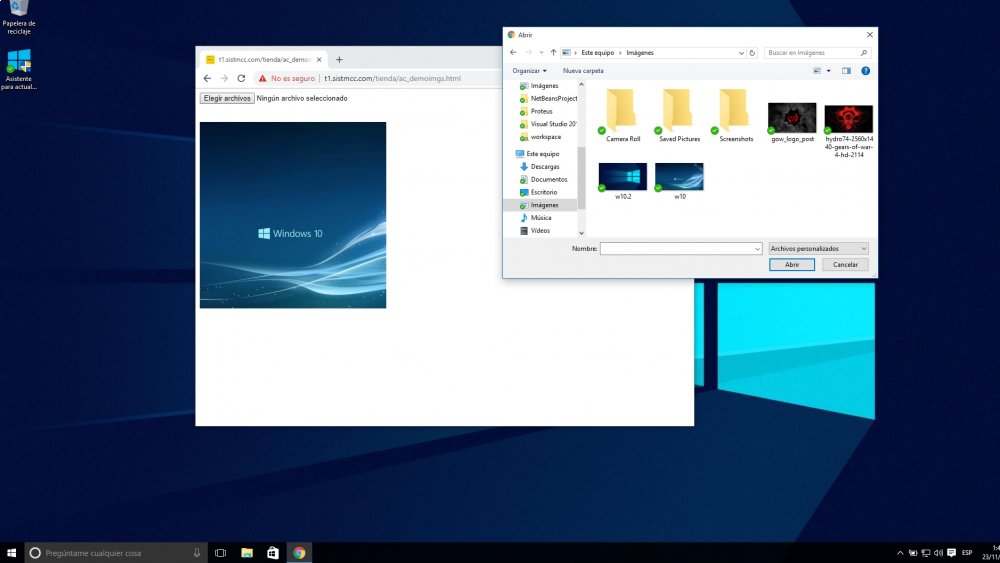Click Elegir archivos button in Chrome
The width and height of the screenshot is (1000, 563).
pos(227,98)
